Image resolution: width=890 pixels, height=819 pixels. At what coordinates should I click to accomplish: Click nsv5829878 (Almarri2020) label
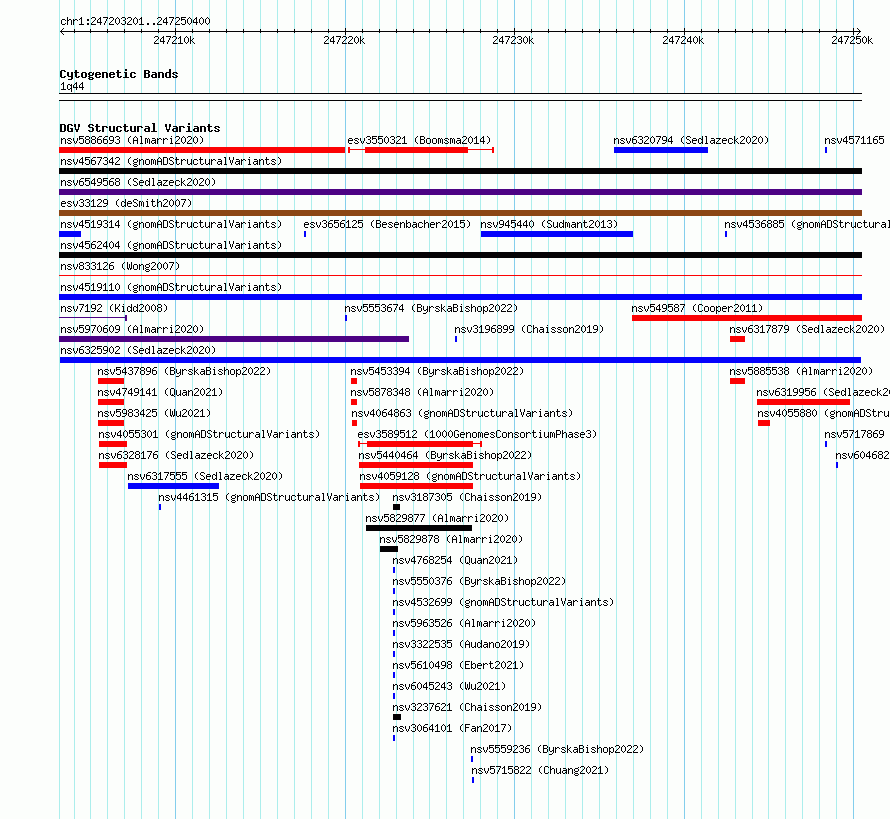click(x=451, y=539)
